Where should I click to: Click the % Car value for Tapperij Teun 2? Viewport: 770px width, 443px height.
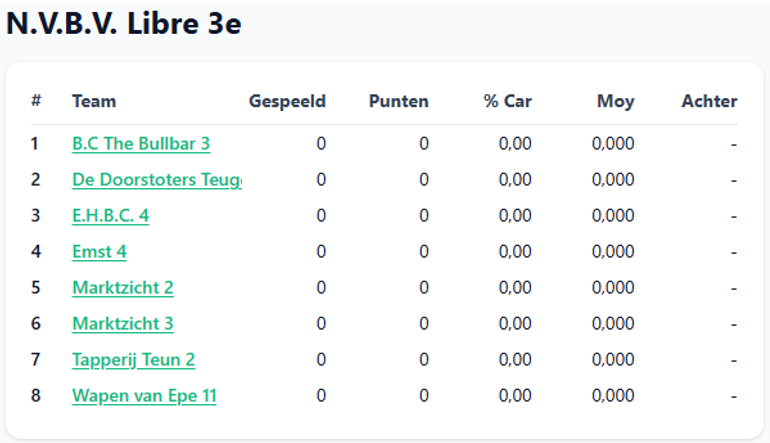tap(515, 360)
